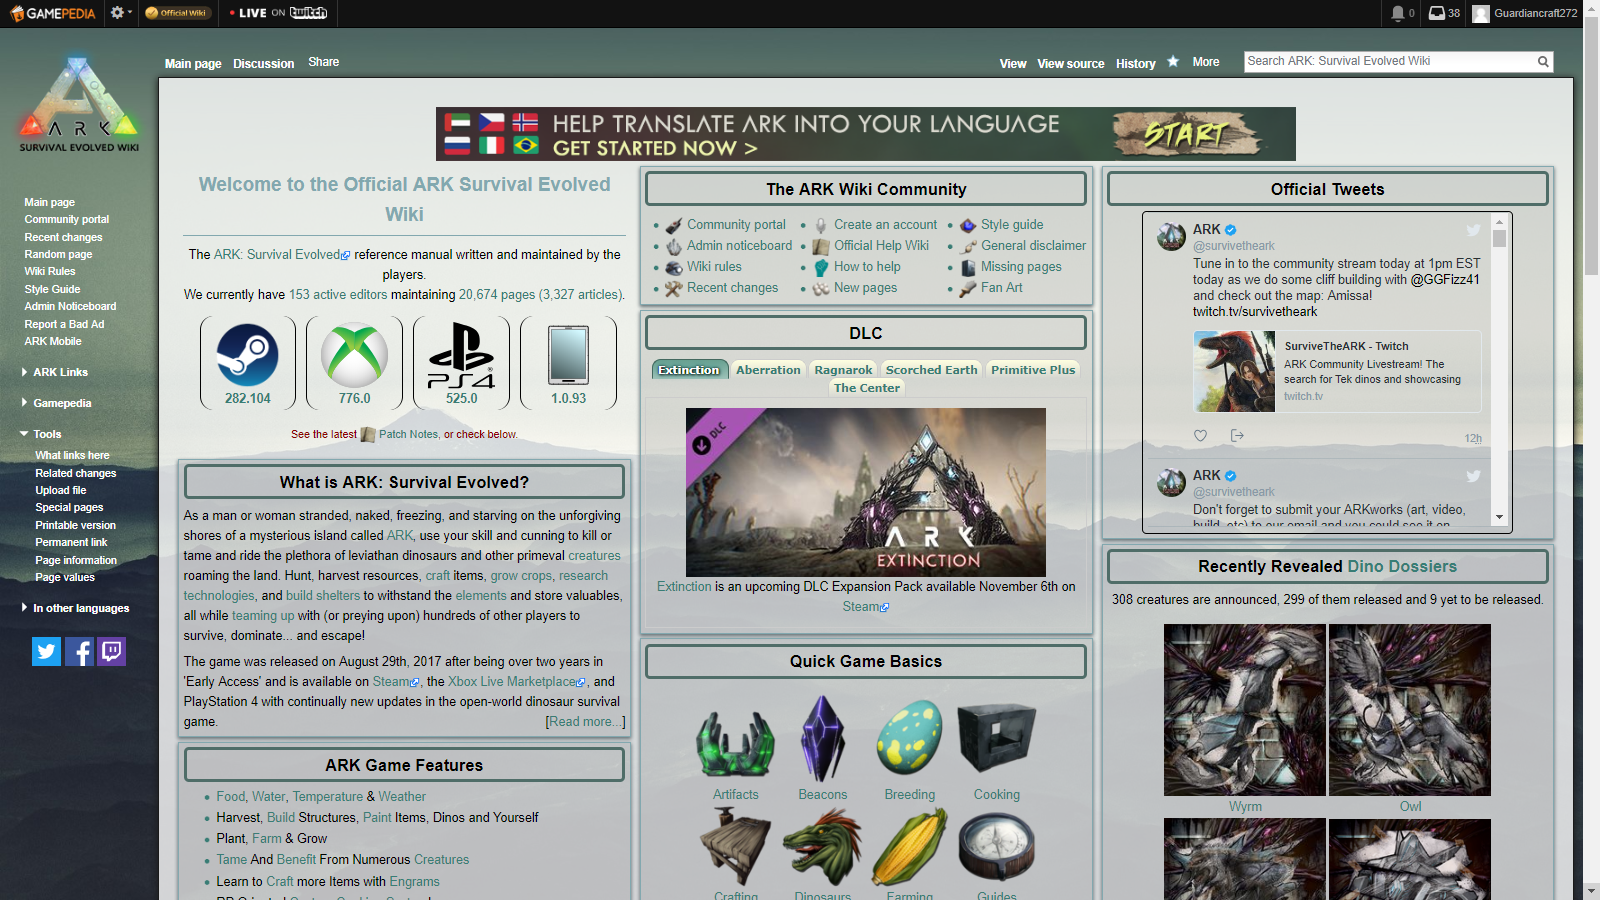Click the tweets feed scrollbar down arrow
Image resolution: width=1600 pixels, height=900 pixels.
pyautogui.click(x=1499, y=517)
